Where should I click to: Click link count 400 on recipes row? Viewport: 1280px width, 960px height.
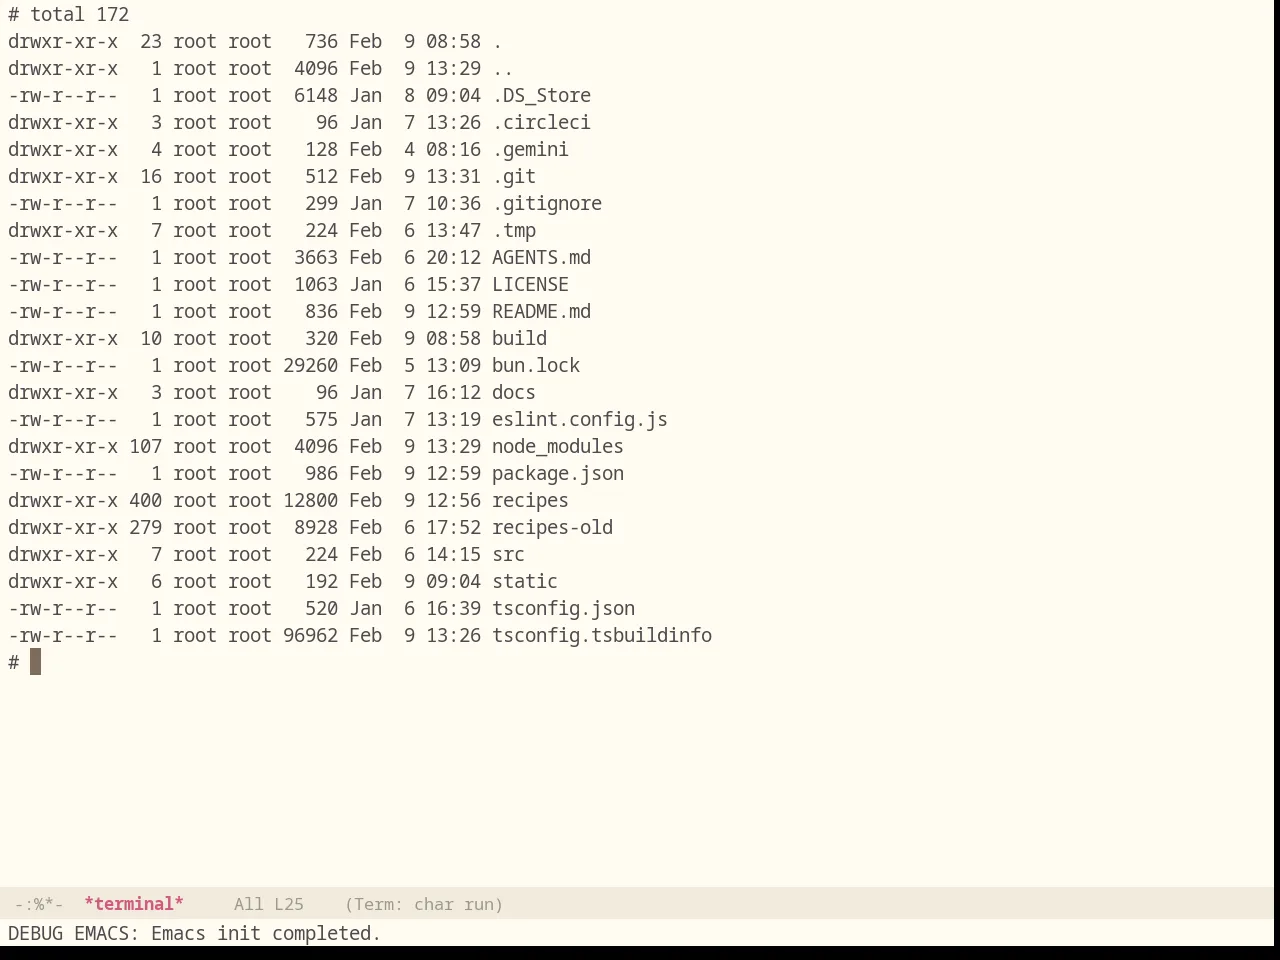(x=145, y=500)
